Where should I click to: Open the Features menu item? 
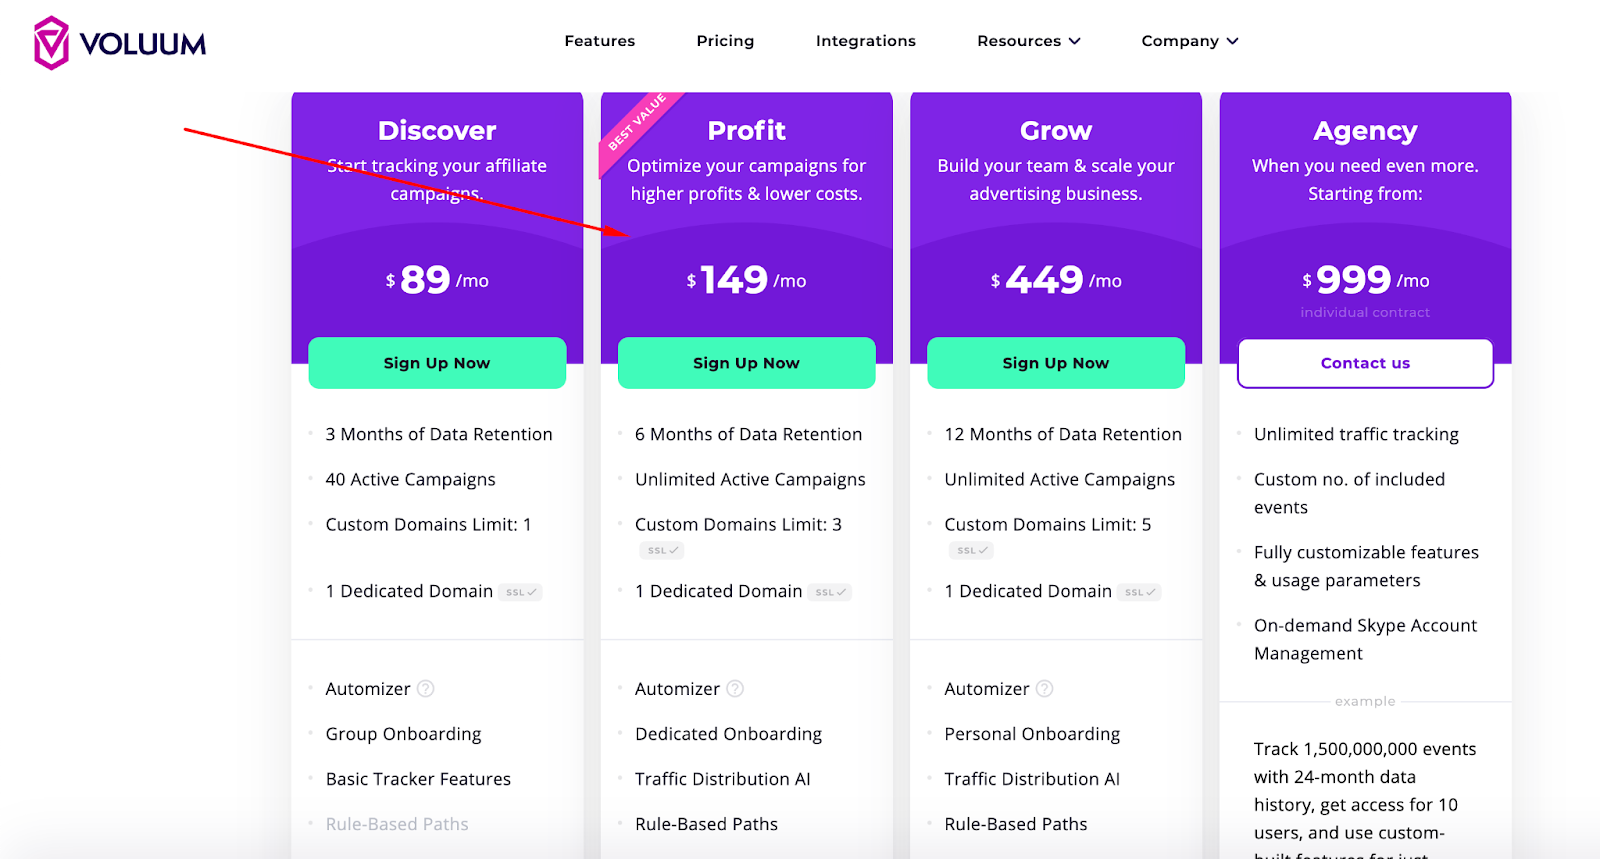(x=600, y=41)
